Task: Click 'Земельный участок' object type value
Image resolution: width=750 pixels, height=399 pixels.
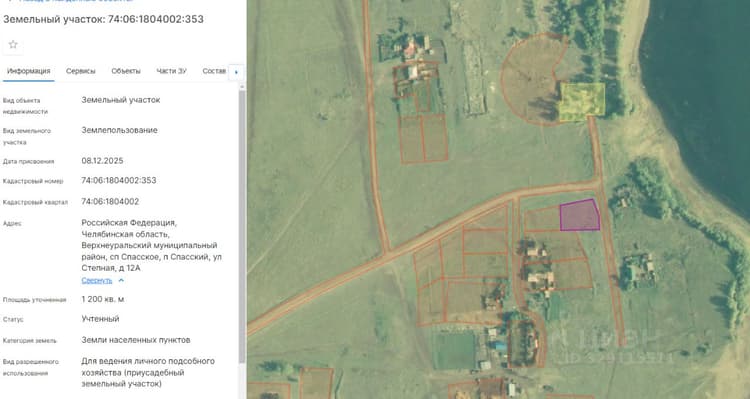Action: click(121, 100)
